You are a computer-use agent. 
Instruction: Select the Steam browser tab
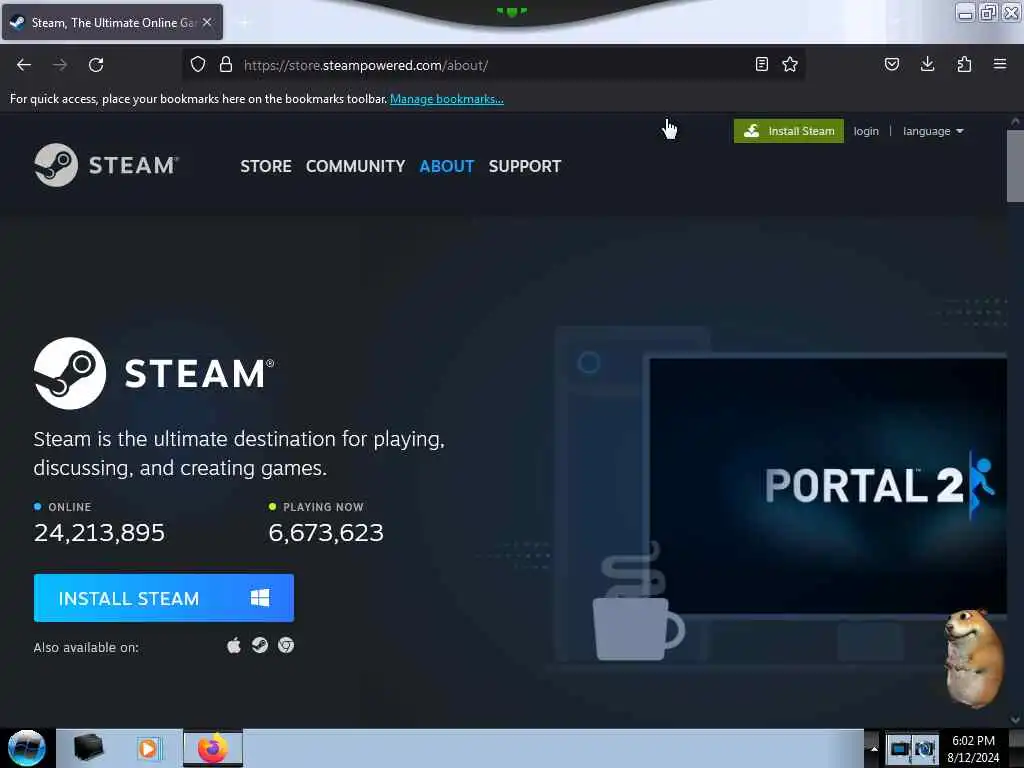[x=112, y=22]
